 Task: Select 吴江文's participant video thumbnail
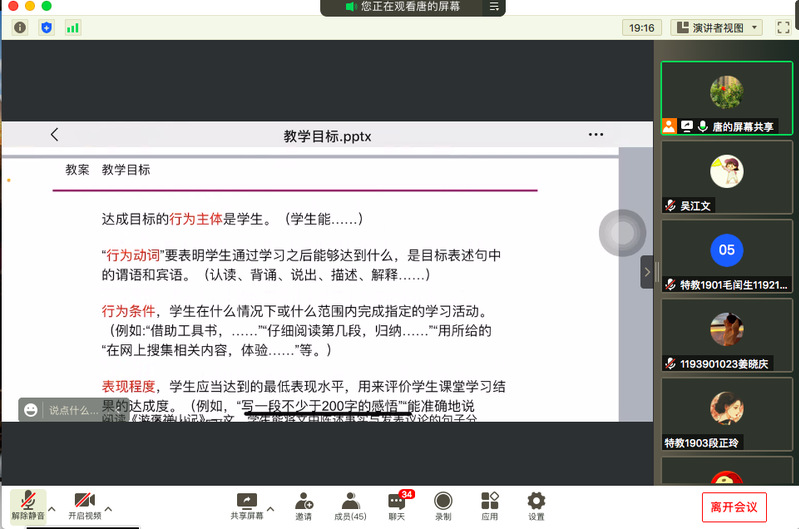(x=726, y=177)
